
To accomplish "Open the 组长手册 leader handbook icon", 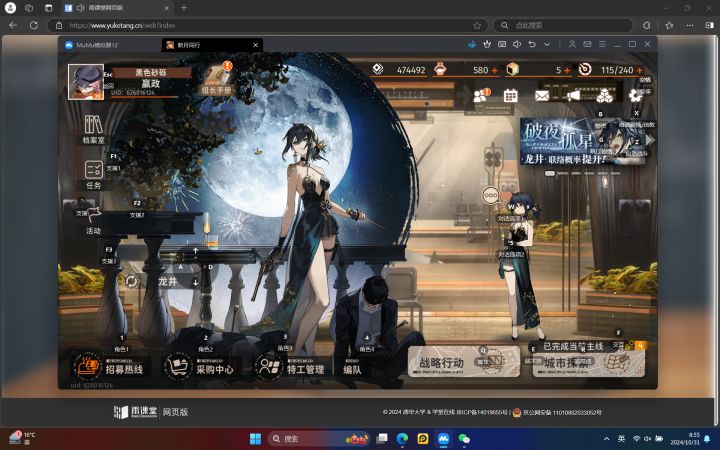I will tap(216, 79).
